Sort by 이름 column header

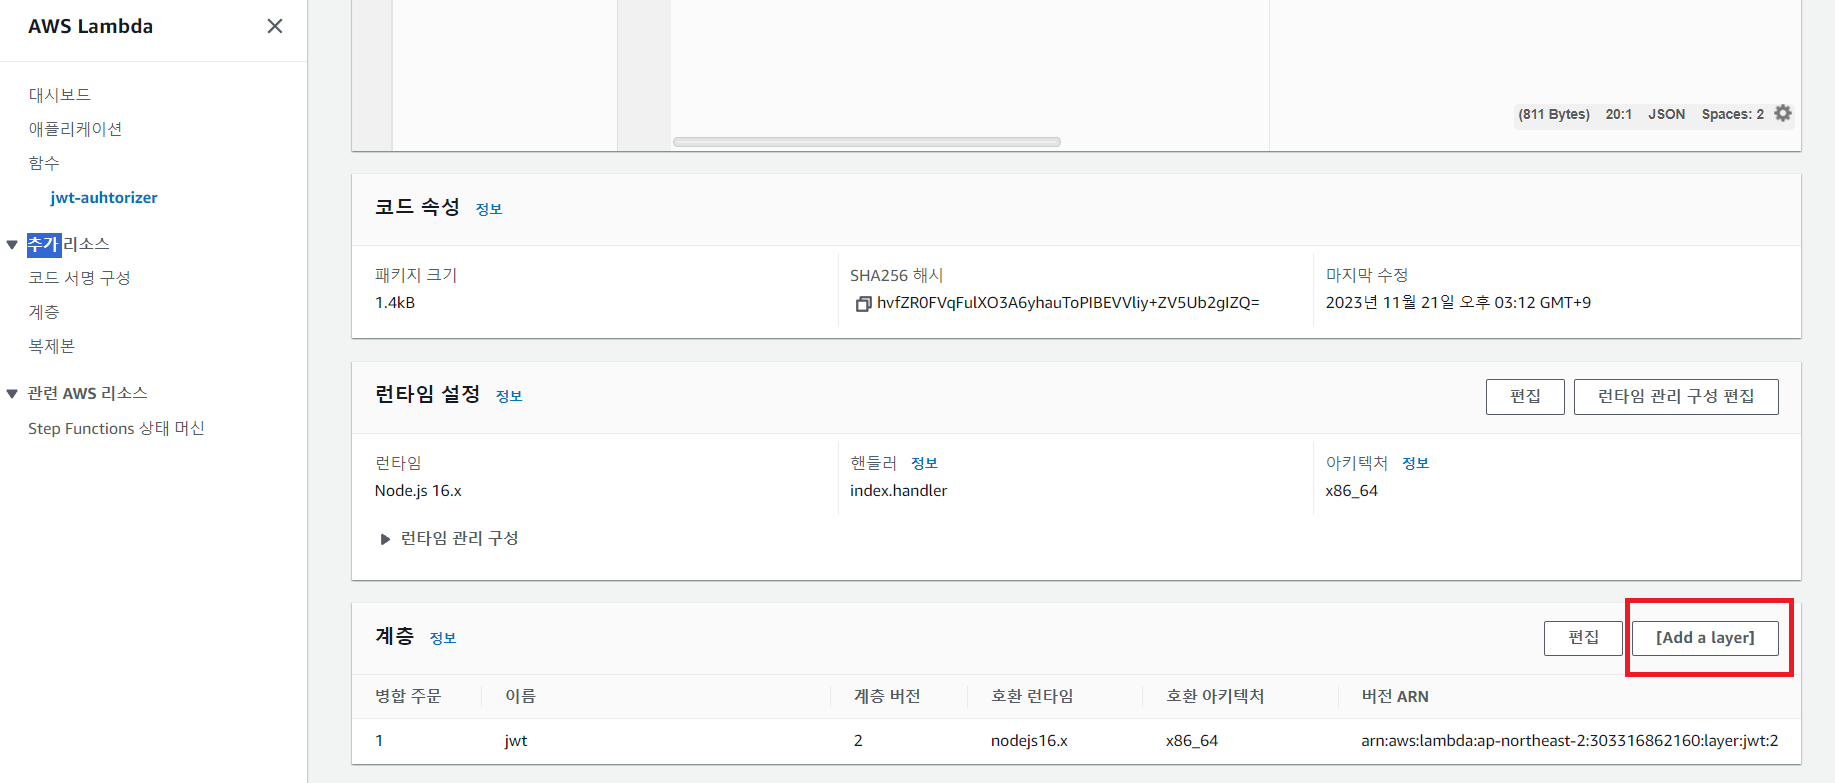click(520, 696)
